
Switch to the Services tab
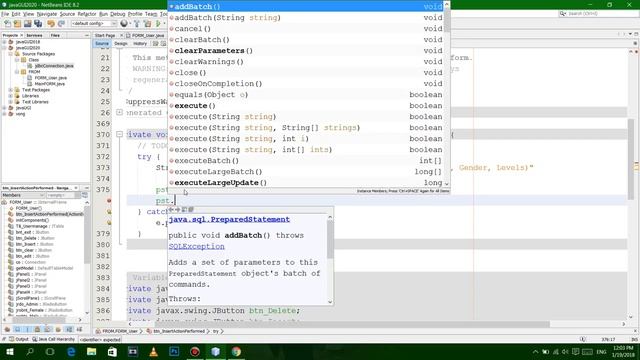click(34, 36)
